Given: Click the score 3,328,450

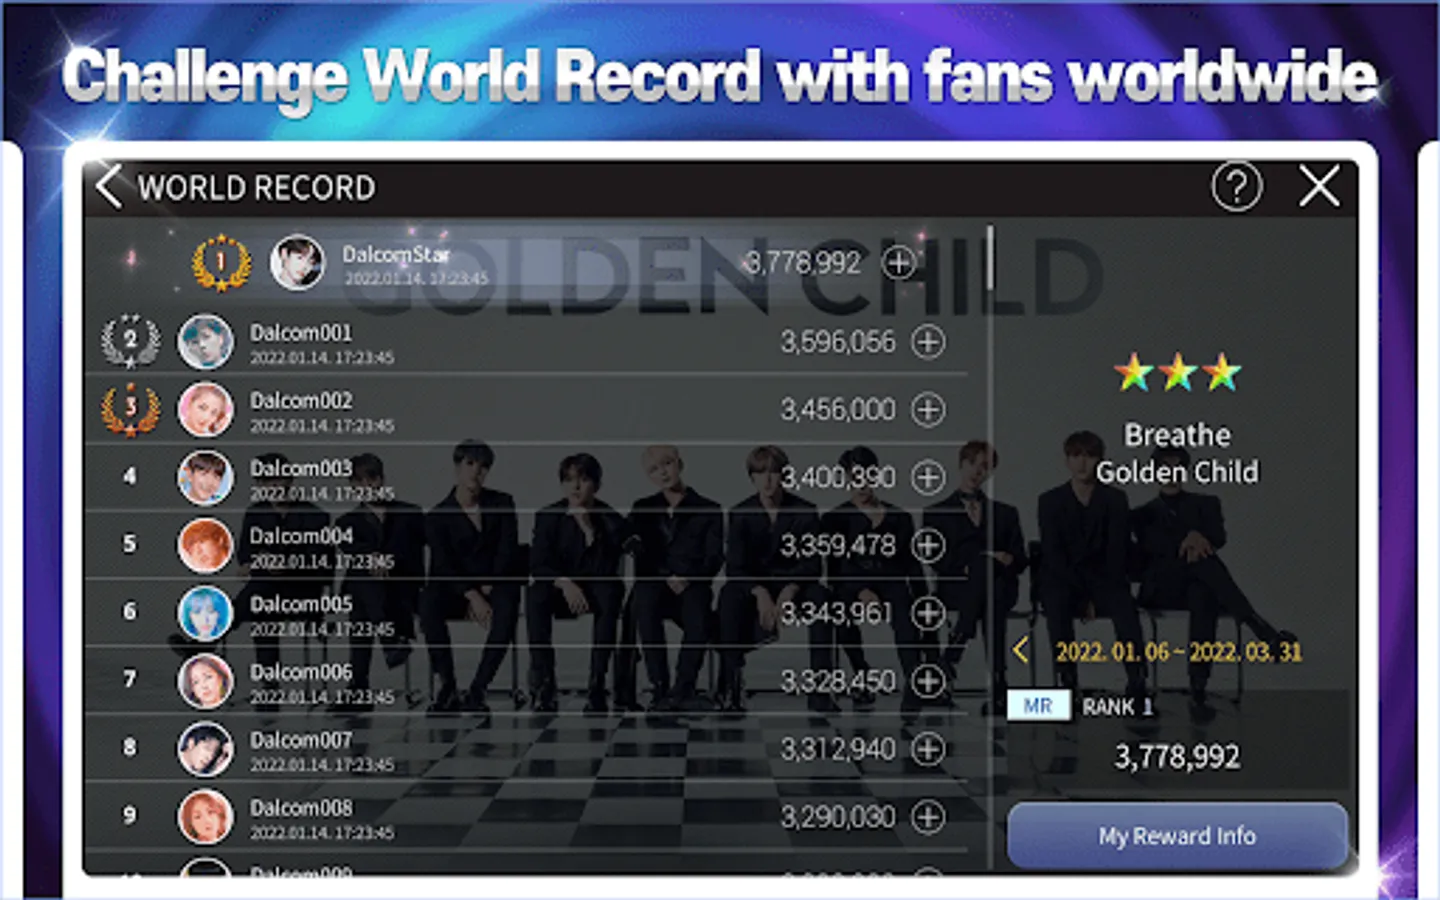Looking at the screenshot, I should (838, 681).
